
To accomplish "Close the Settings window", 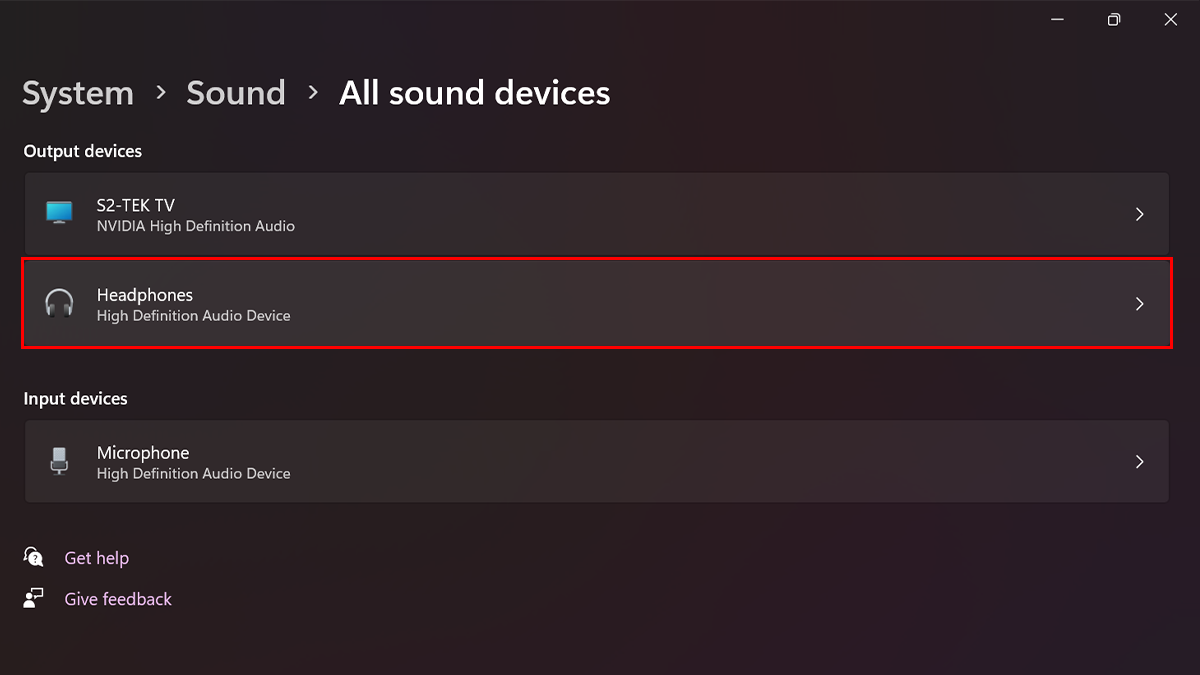I will (1170, 20).
